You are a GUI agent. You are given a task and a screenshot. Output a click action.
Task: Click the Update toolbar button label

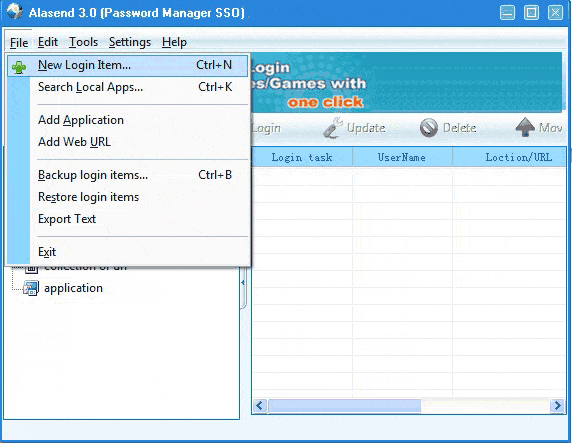[x=366, y=128]
